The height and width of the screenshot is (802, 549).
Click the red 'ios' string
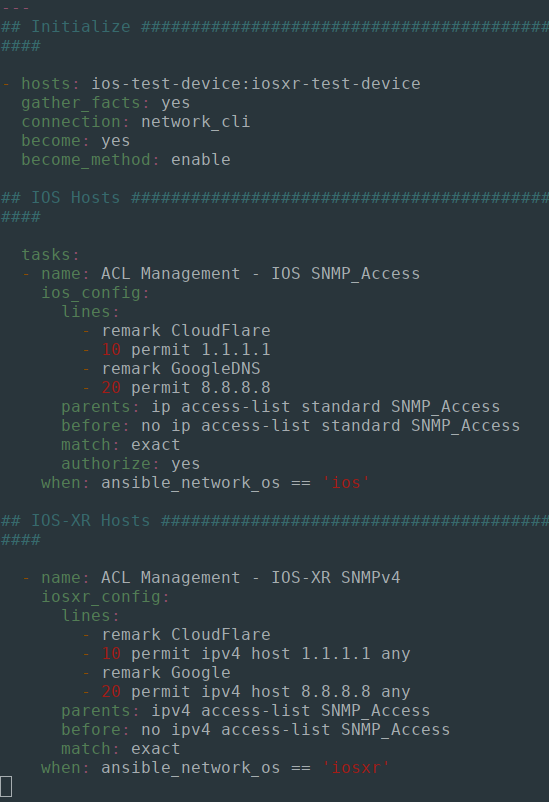tap(346, 482)
